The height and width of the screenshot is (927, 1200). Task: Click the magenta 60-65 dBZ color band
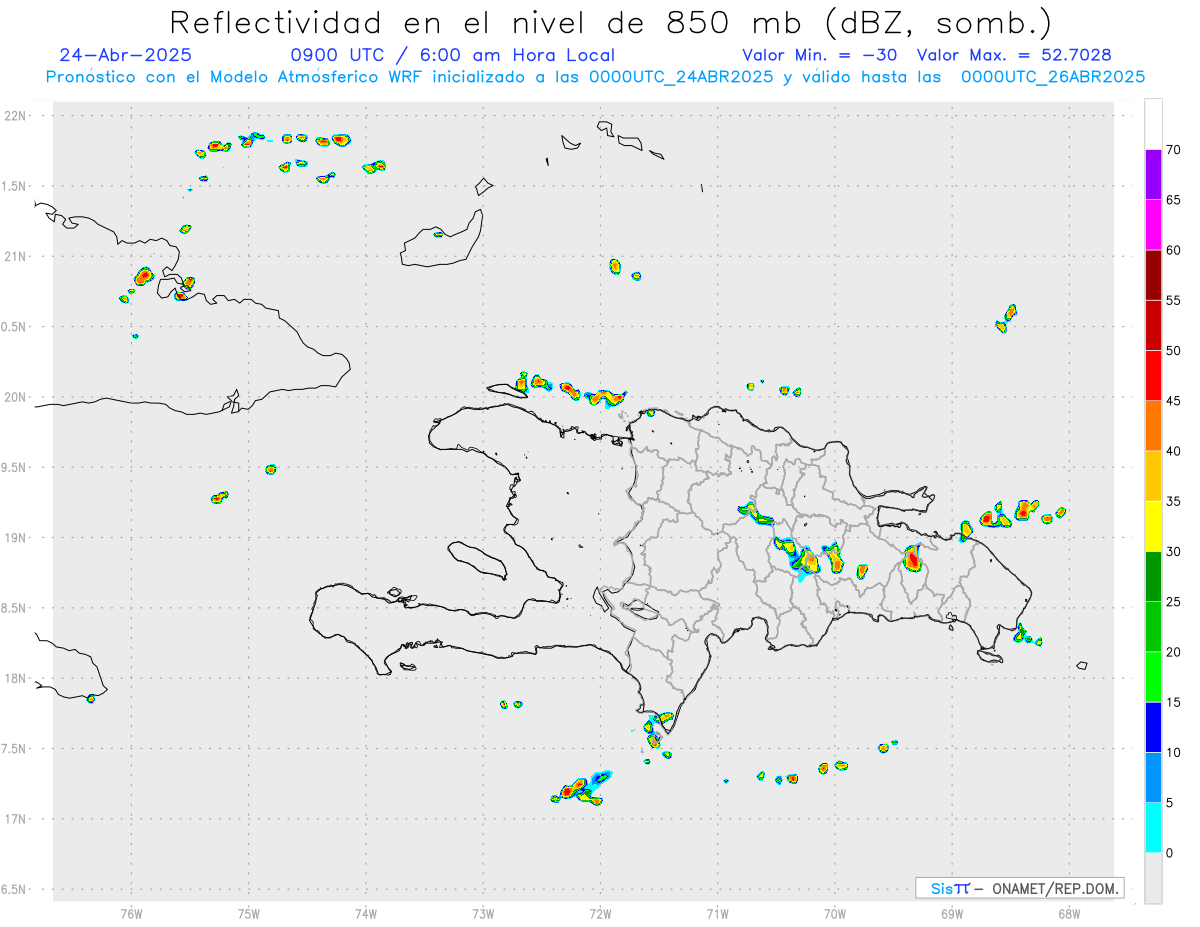(1153, 225)
